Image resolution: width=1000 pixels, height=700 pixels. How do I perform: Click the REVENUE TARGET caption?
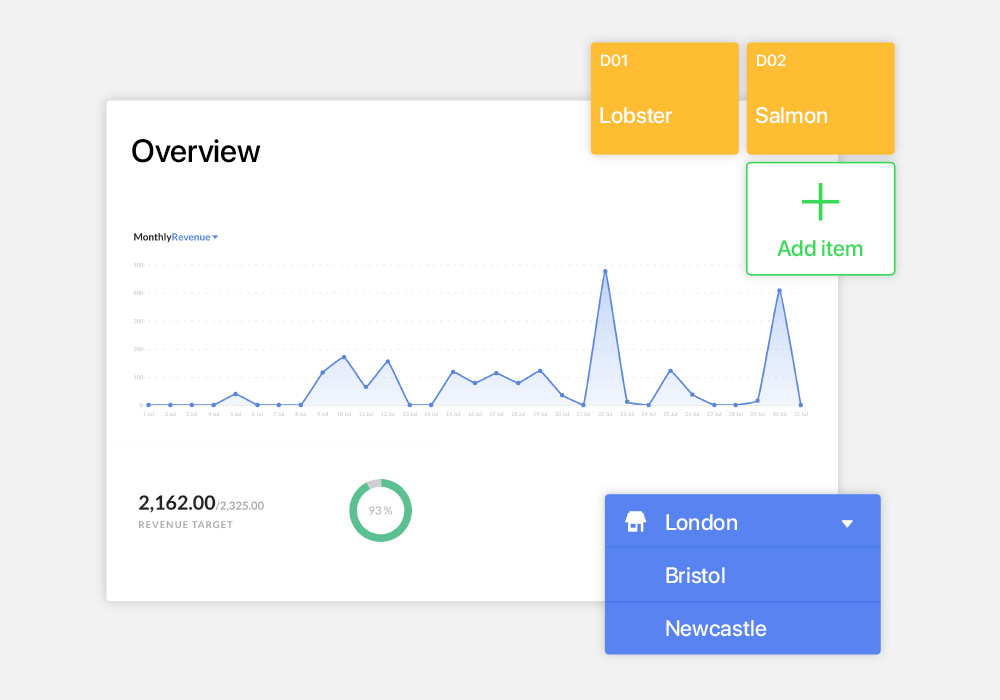(x=185, y=525)
